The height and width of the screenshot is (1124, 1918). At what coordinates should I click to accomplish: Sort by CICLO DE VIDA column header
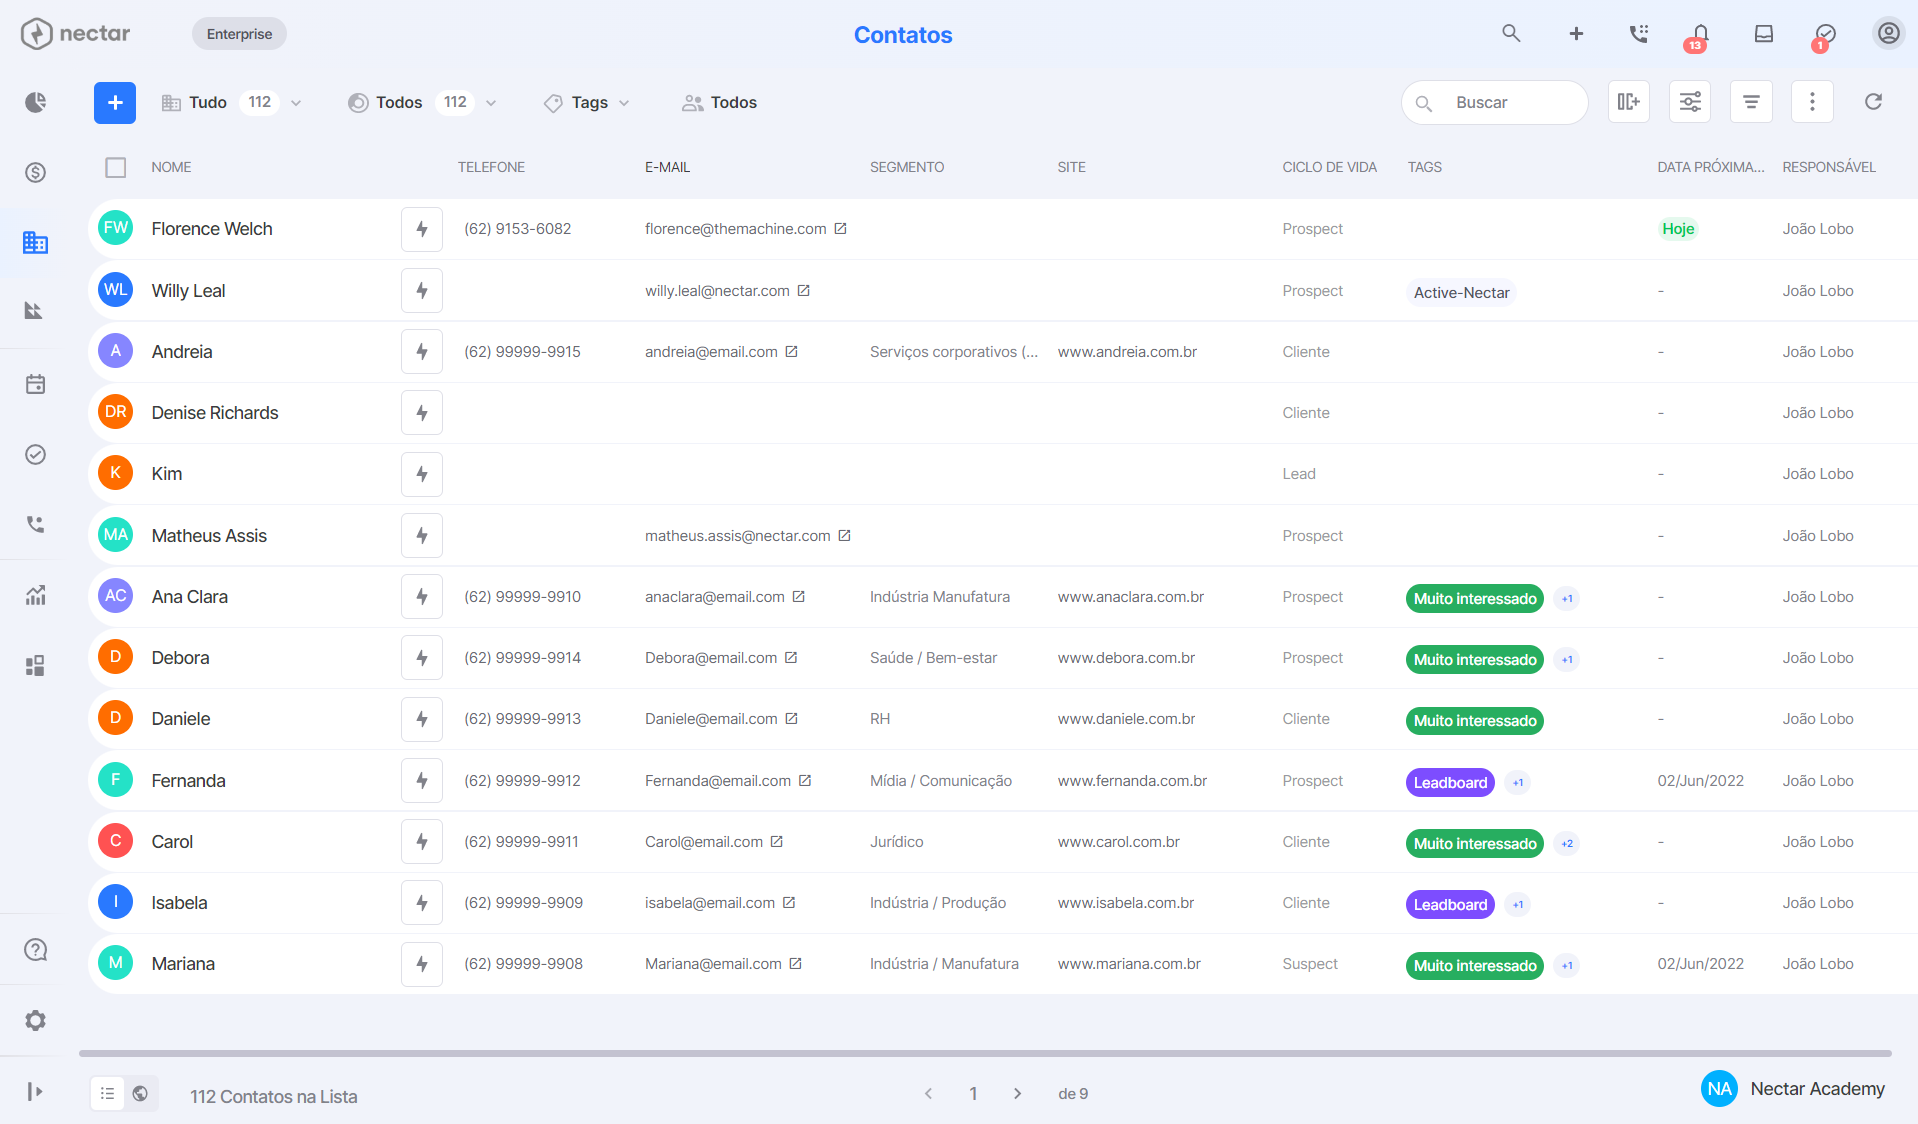point(1329,167)
